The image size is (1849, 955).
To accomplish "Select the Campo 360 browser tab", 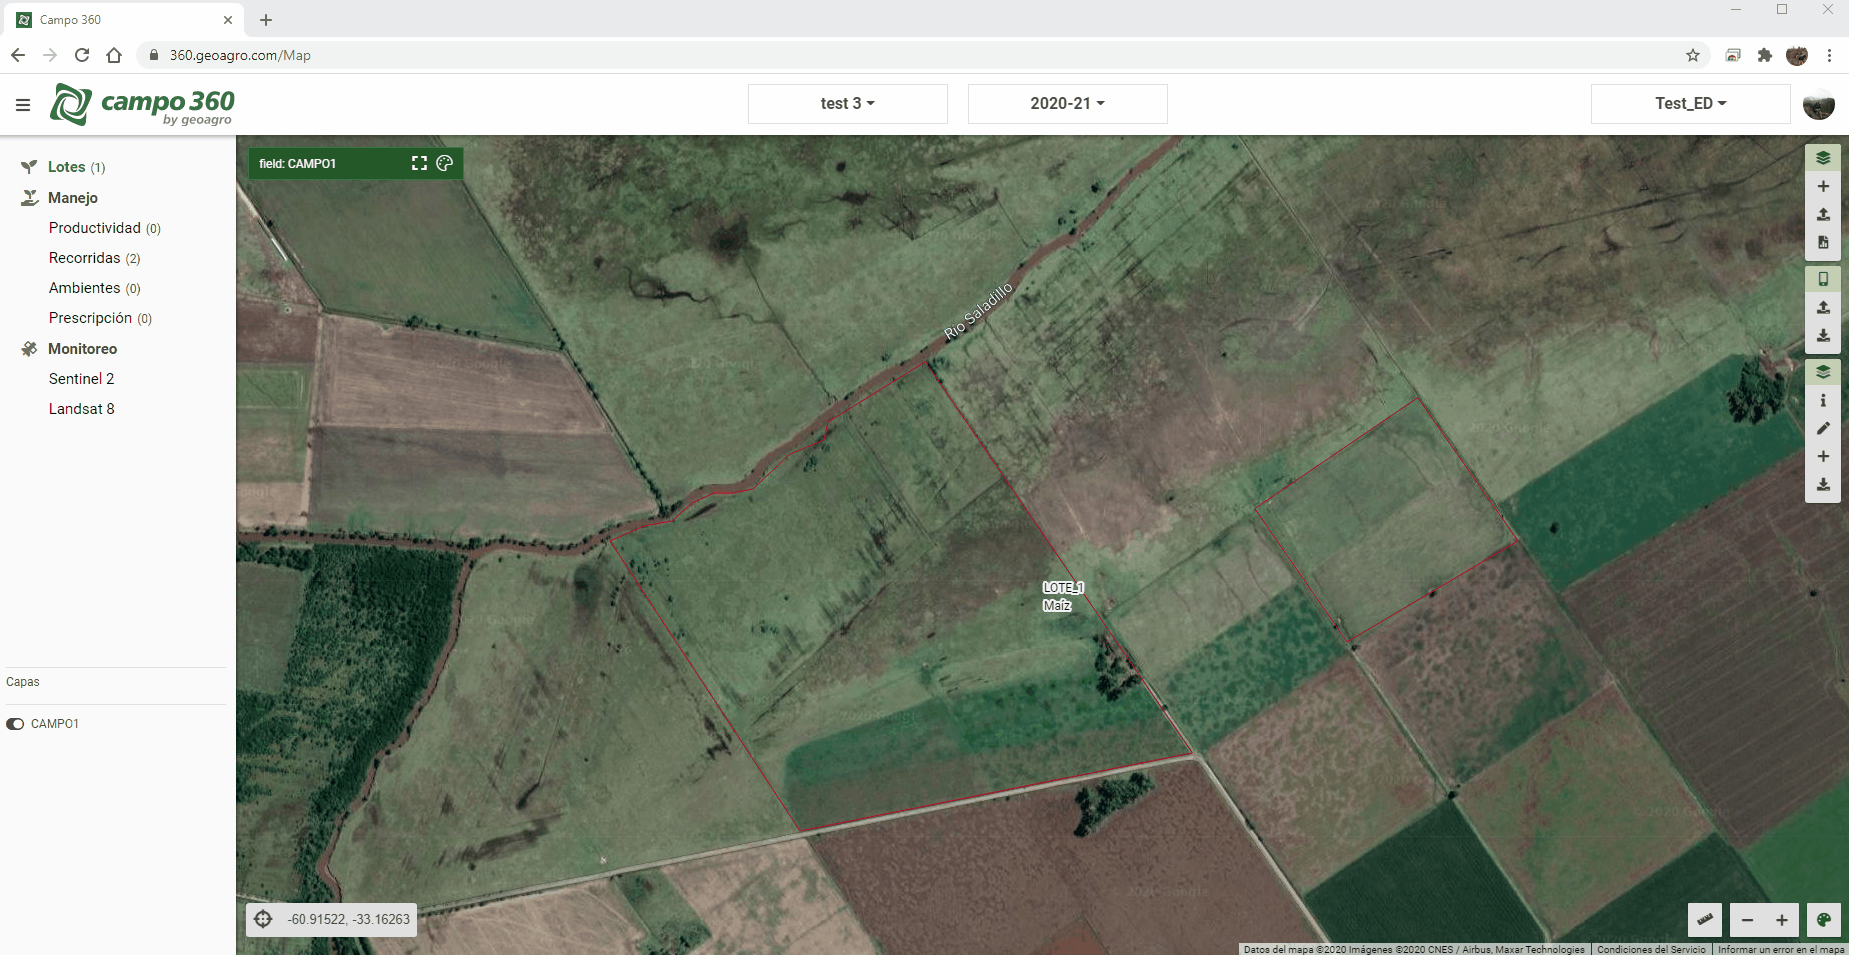I will (x=125, y=20).
